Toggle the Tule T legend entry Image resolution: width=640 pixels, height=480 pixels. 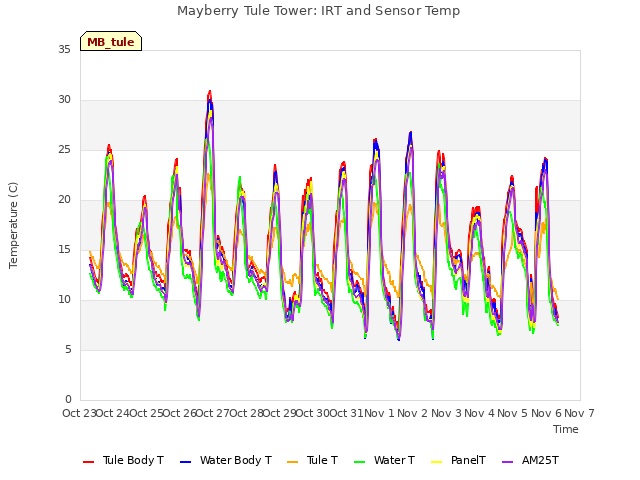tap(313, 460)
